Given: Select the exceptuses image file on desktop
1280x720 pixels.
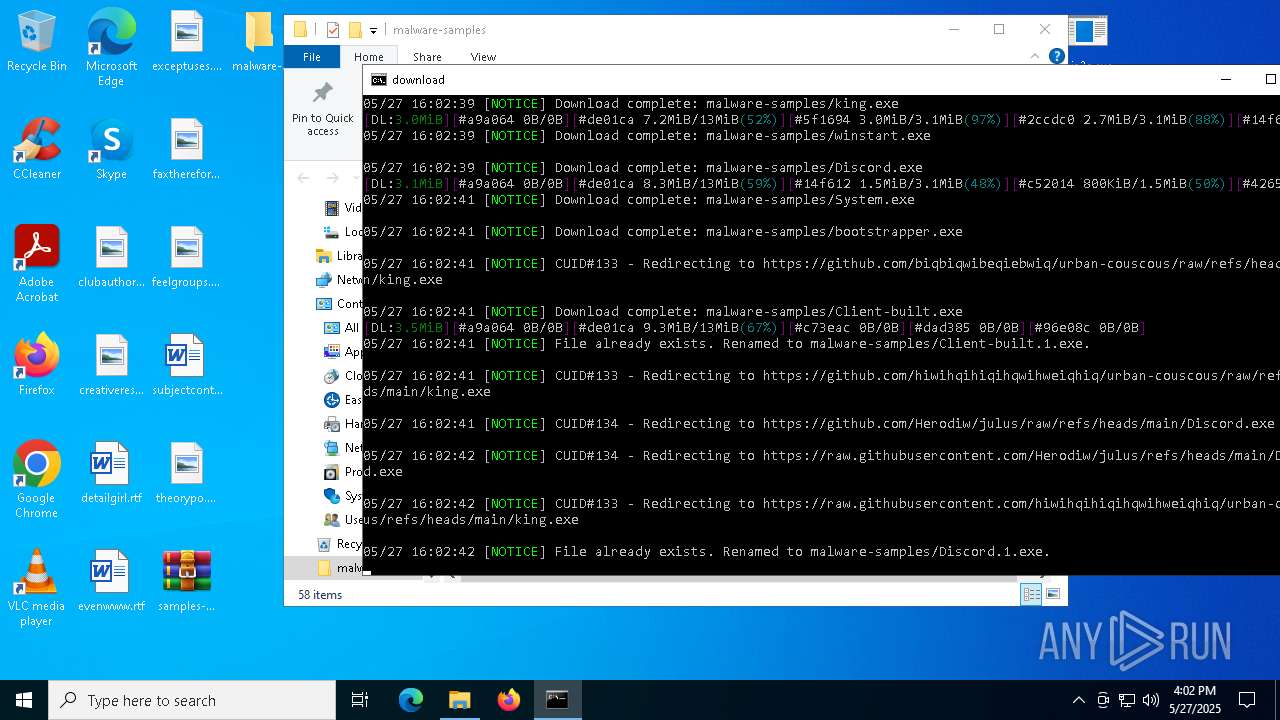Looking at the screenshot, I should point(186,43).
